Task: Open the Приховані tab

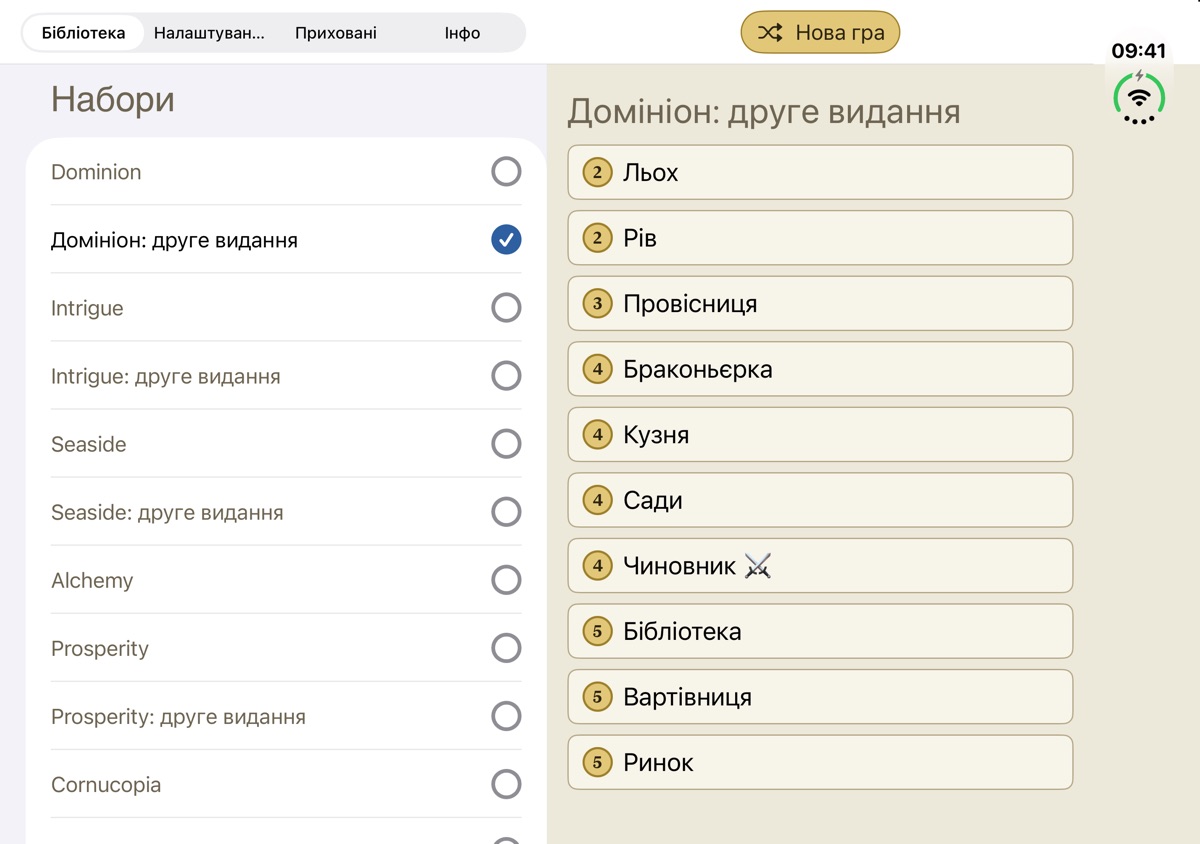Action: (x=336, y=33)
